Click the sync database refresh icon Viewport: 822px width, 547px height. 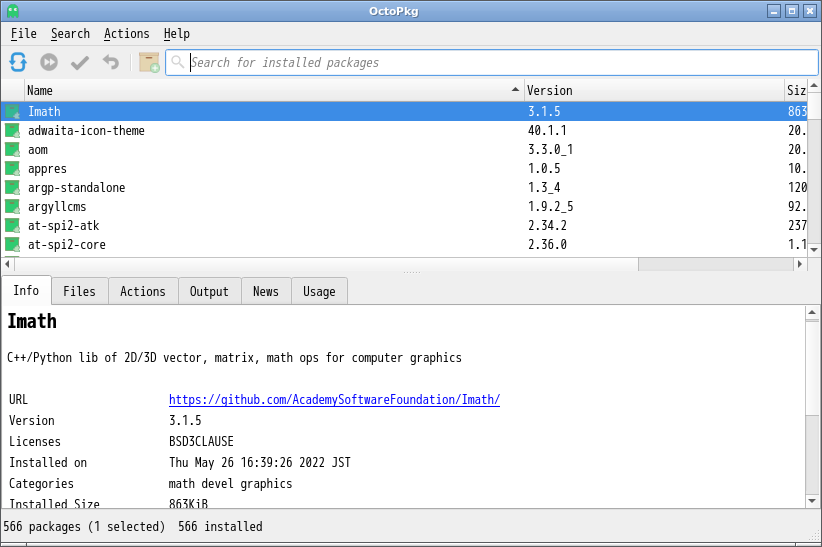point(18,62)
